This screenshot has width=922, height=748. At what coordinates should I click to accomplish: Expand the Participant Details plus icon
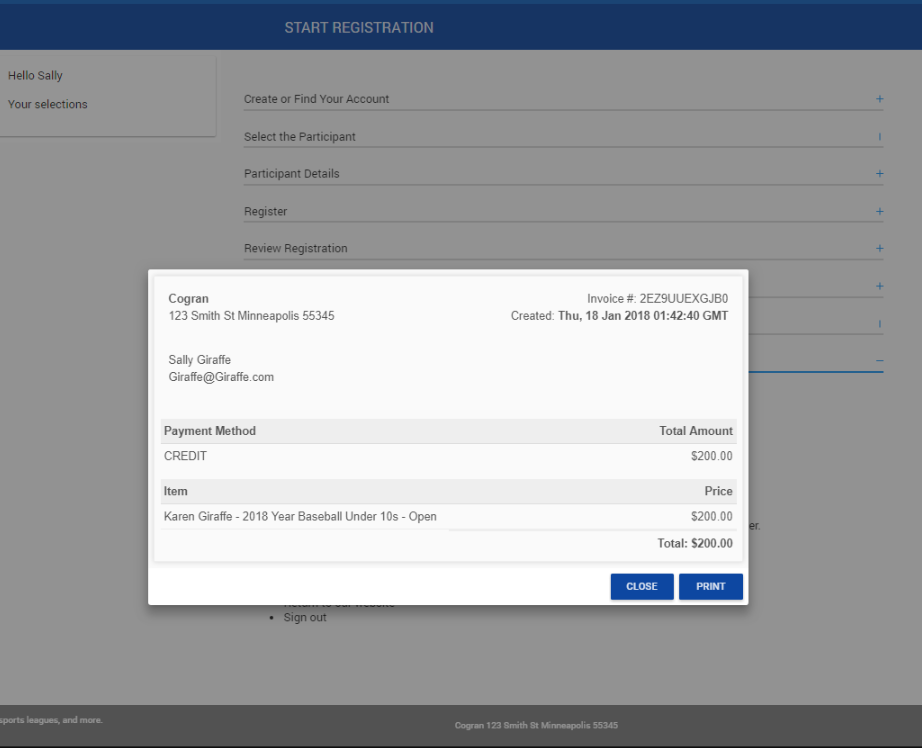coord(880,173)
